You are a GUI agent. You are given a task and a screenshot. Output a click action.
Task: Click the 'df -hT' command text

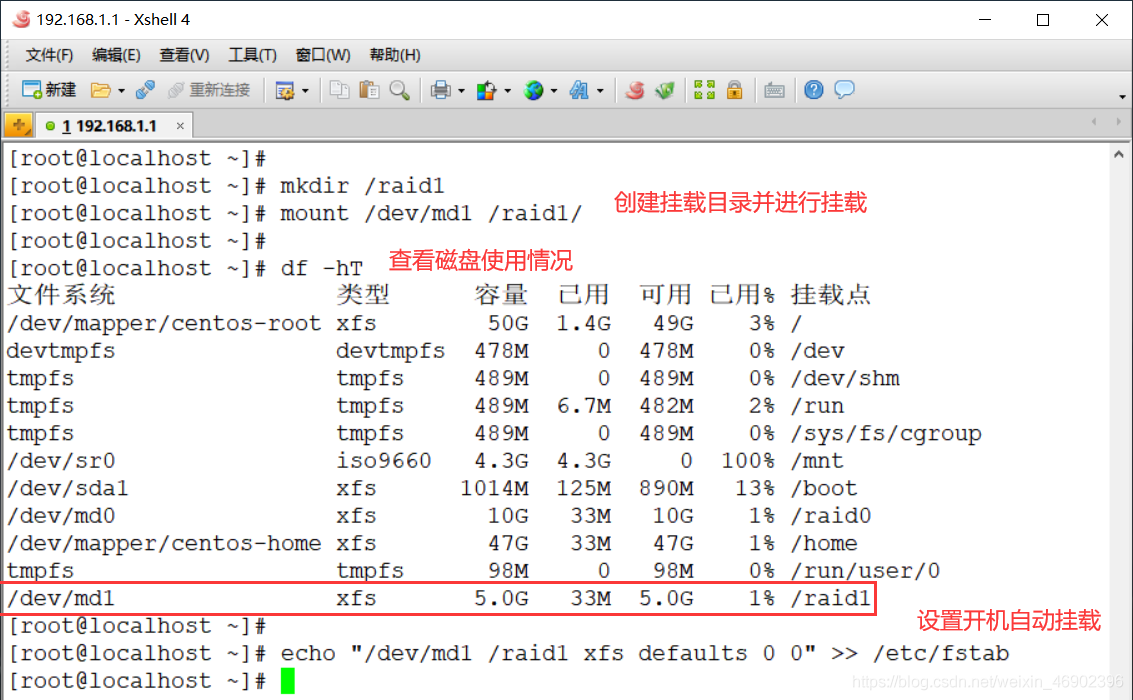322,268
